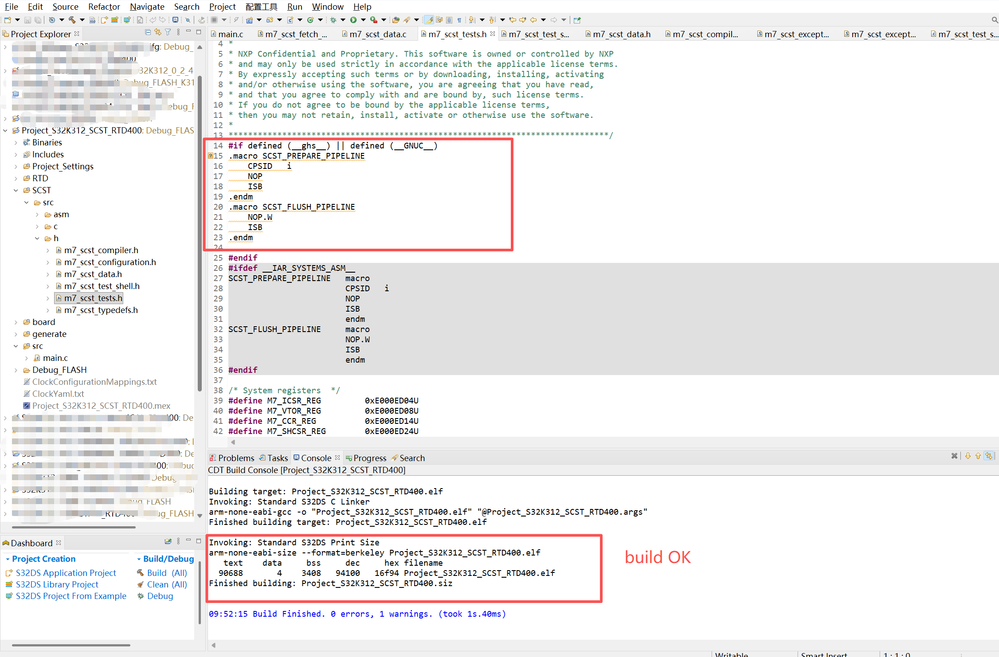Click the Filter icon in Project Explorer
Screen dimensions: 999x657
click(x=168, y=32)
